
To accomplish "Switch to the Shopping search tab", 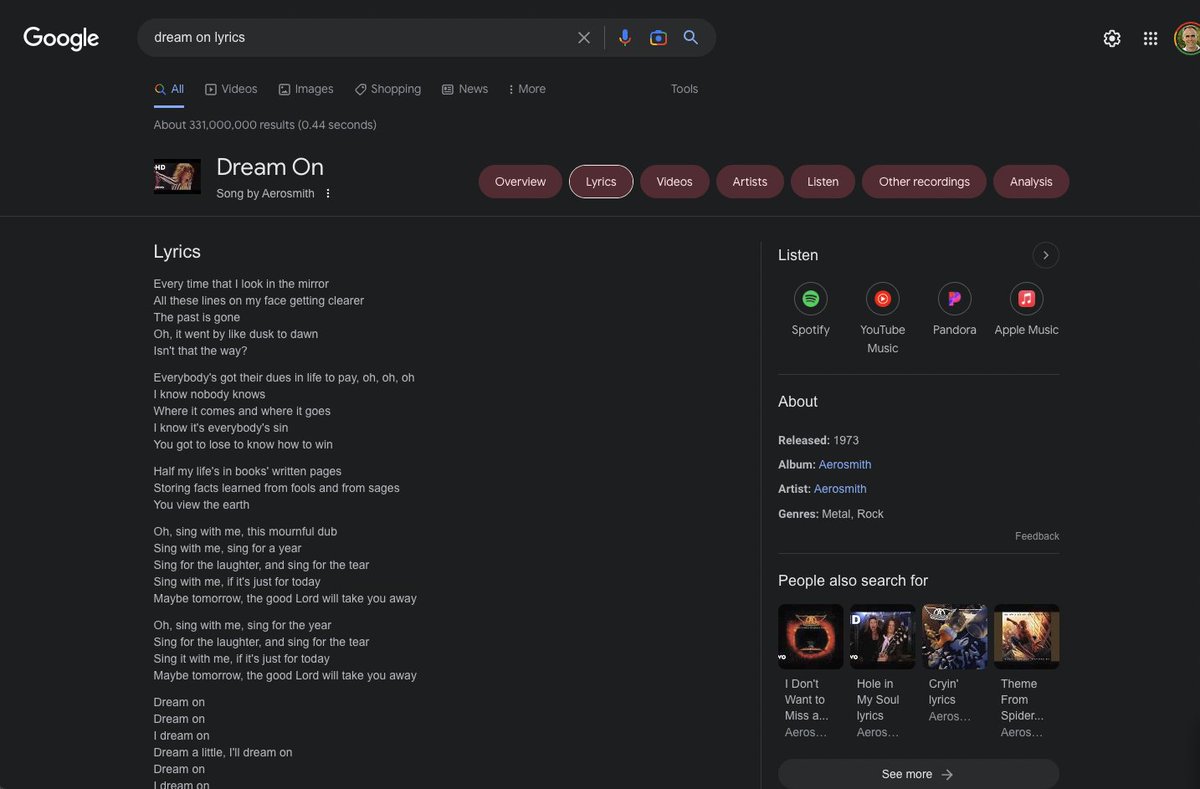I will [388, 89].
